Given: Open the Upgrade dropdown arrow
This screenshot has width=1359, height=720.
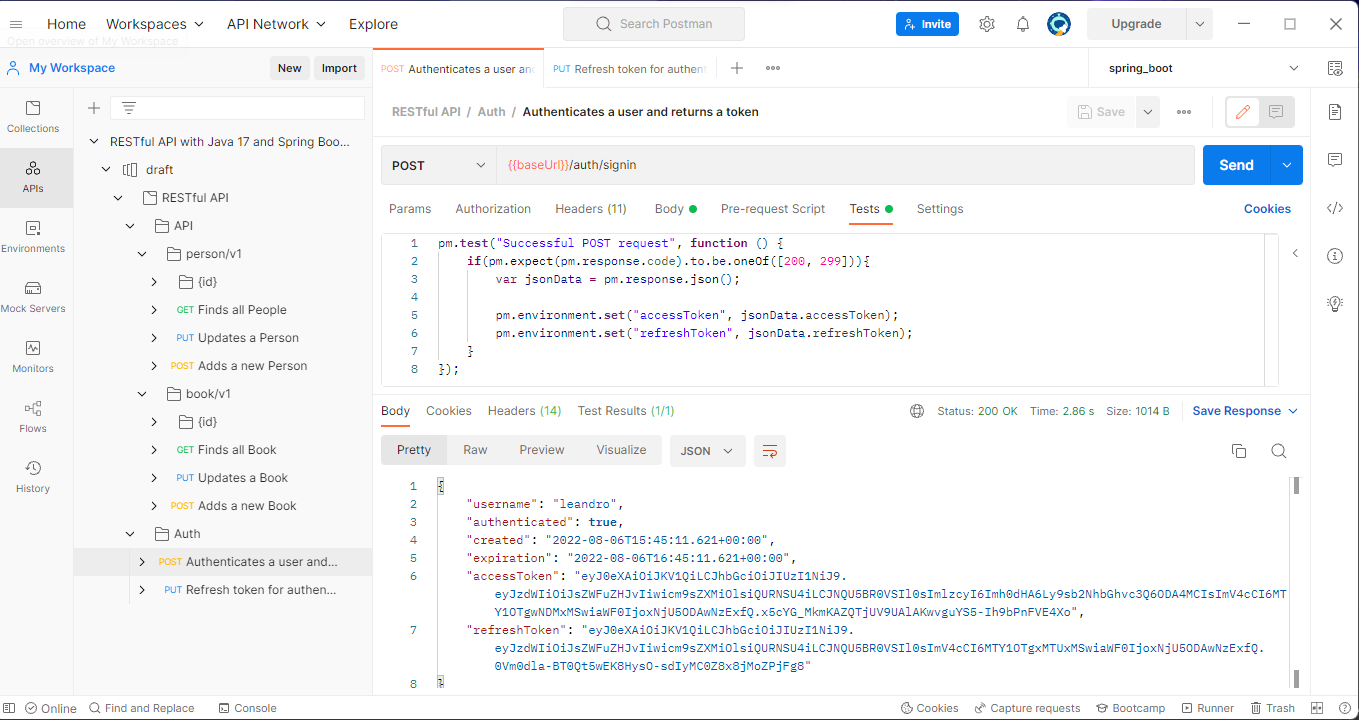Looking at the screenshot, I should click(1199, 24).
